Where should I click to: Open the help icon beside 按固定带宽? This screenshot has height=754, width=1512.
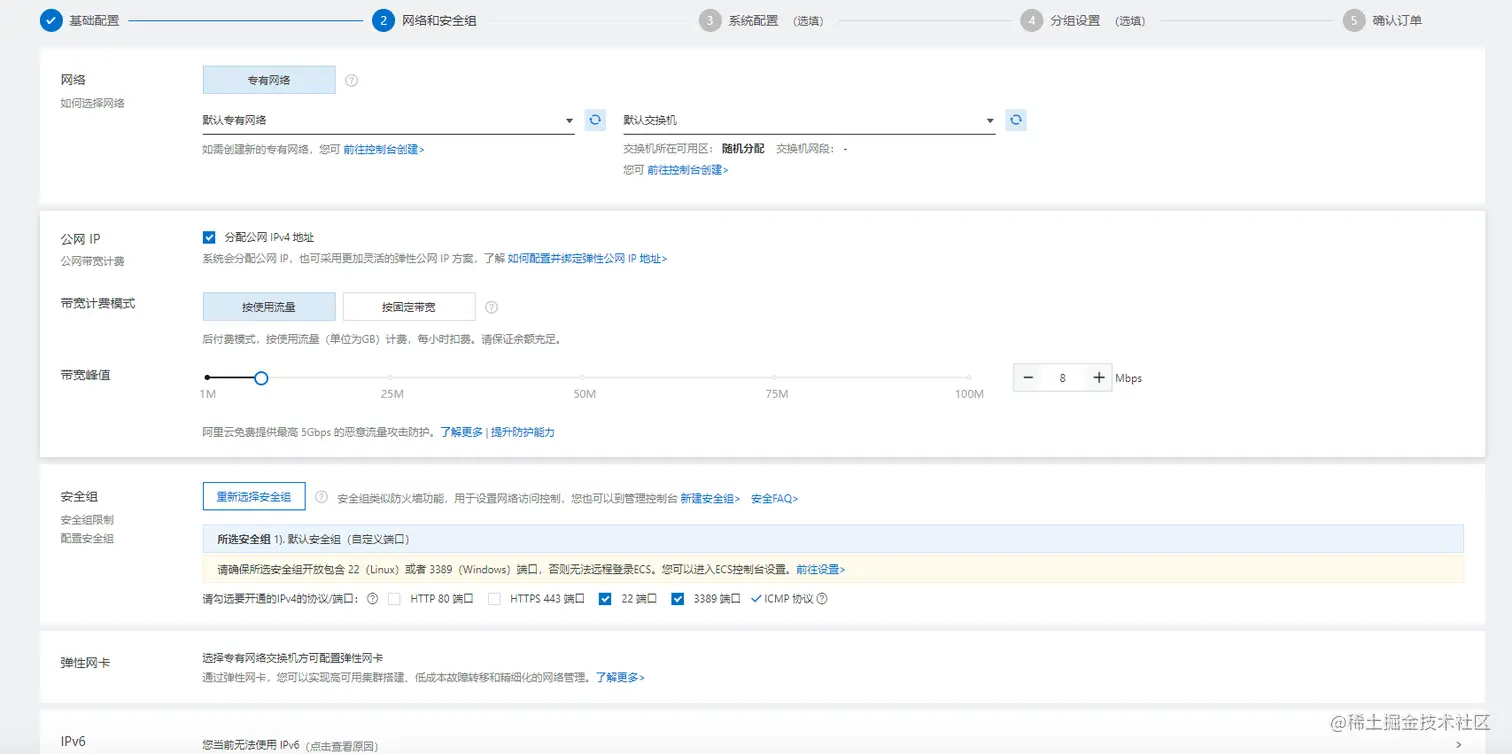[491, 307]
